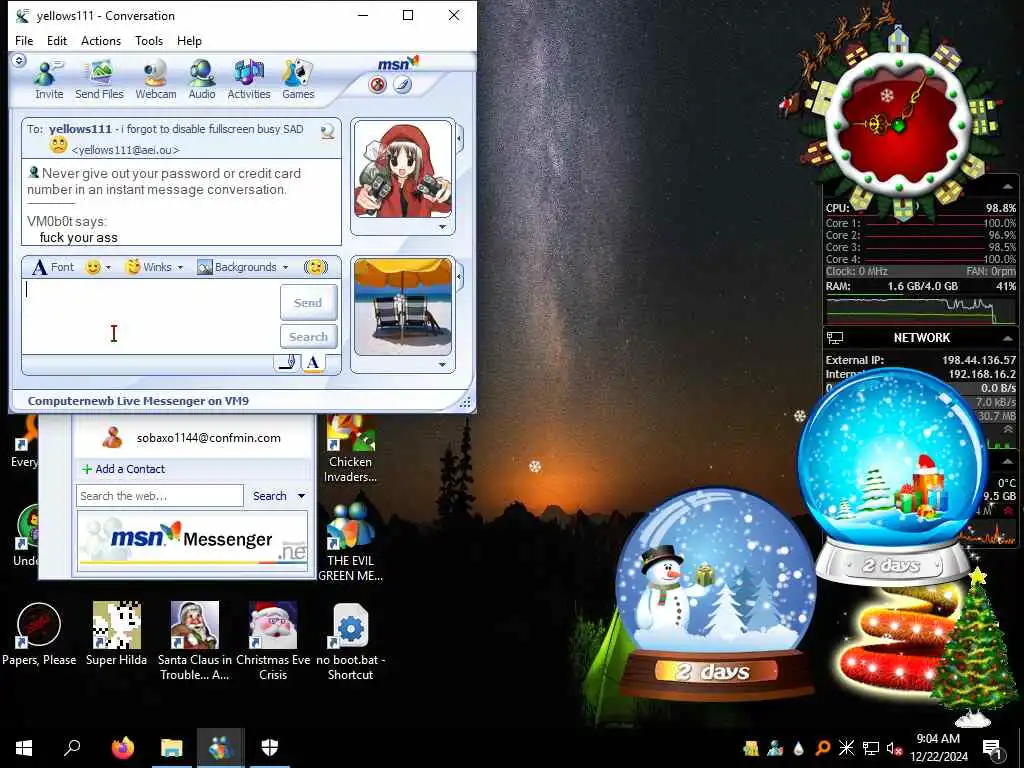
Task: Click the smiley emoticon icon
Action: point(93,267)
